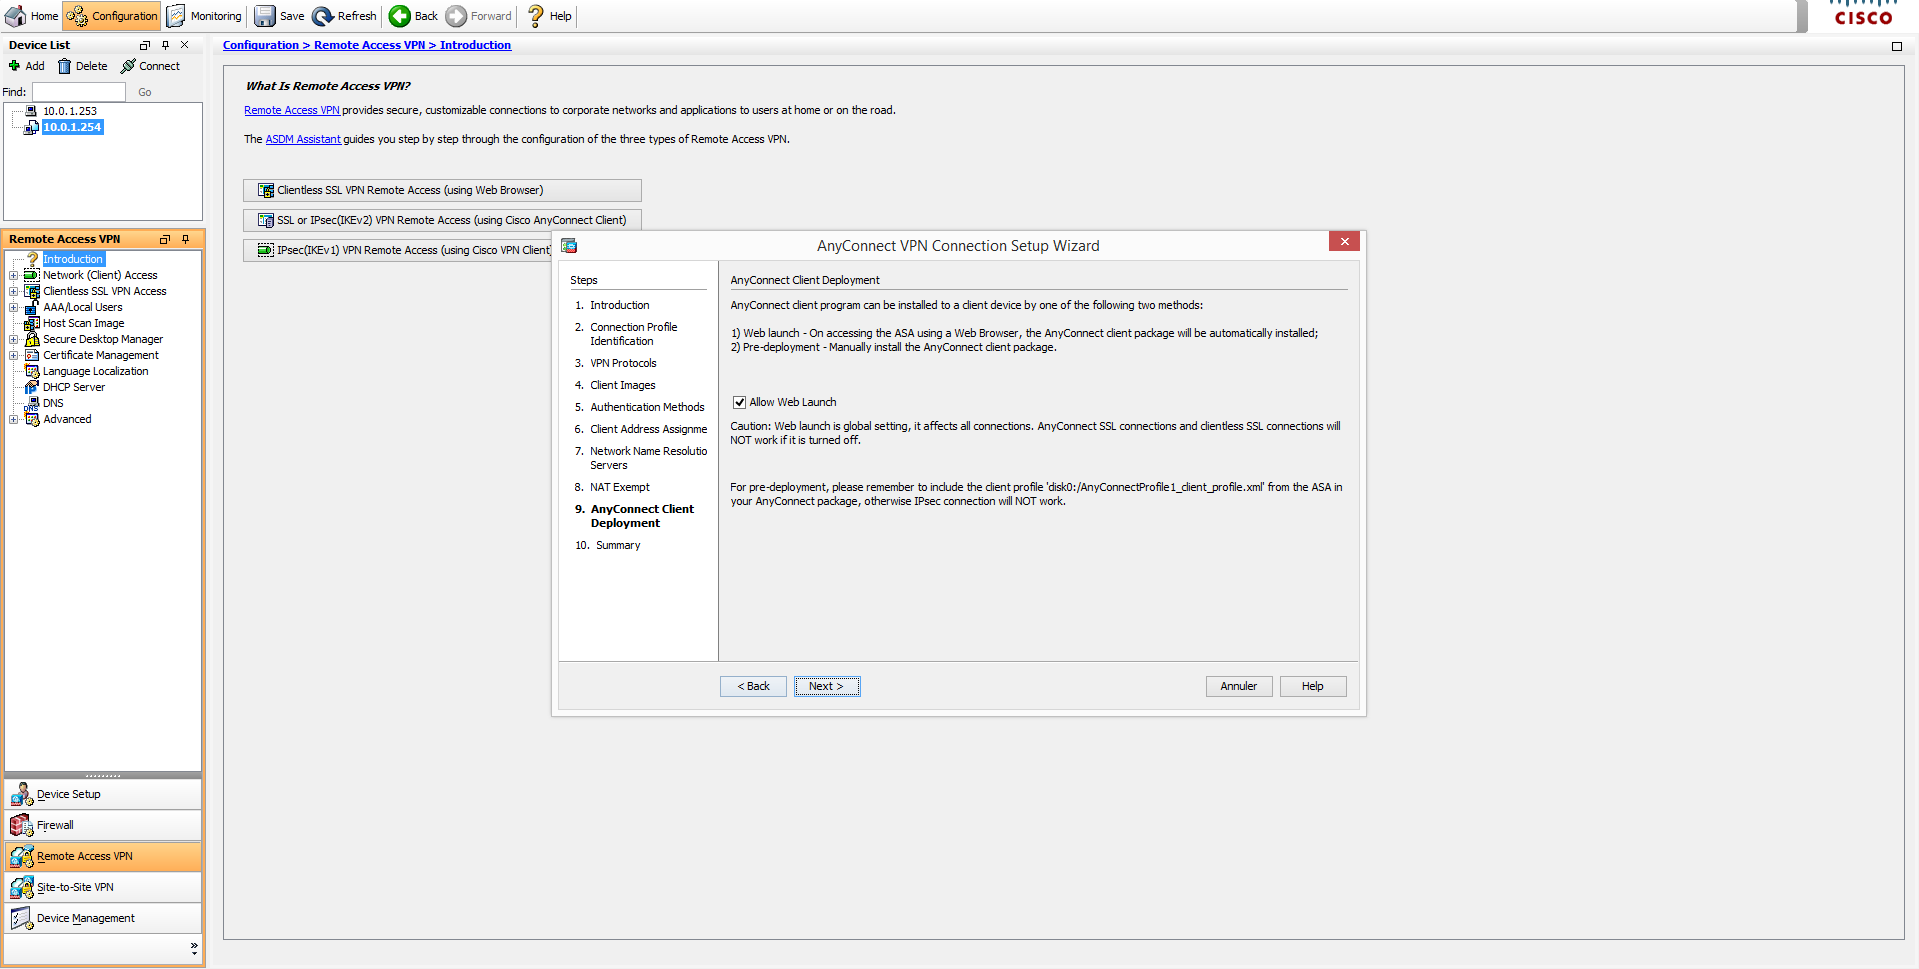
Task: Click the Save toolbar button
Action: click(x=280, y=16)
